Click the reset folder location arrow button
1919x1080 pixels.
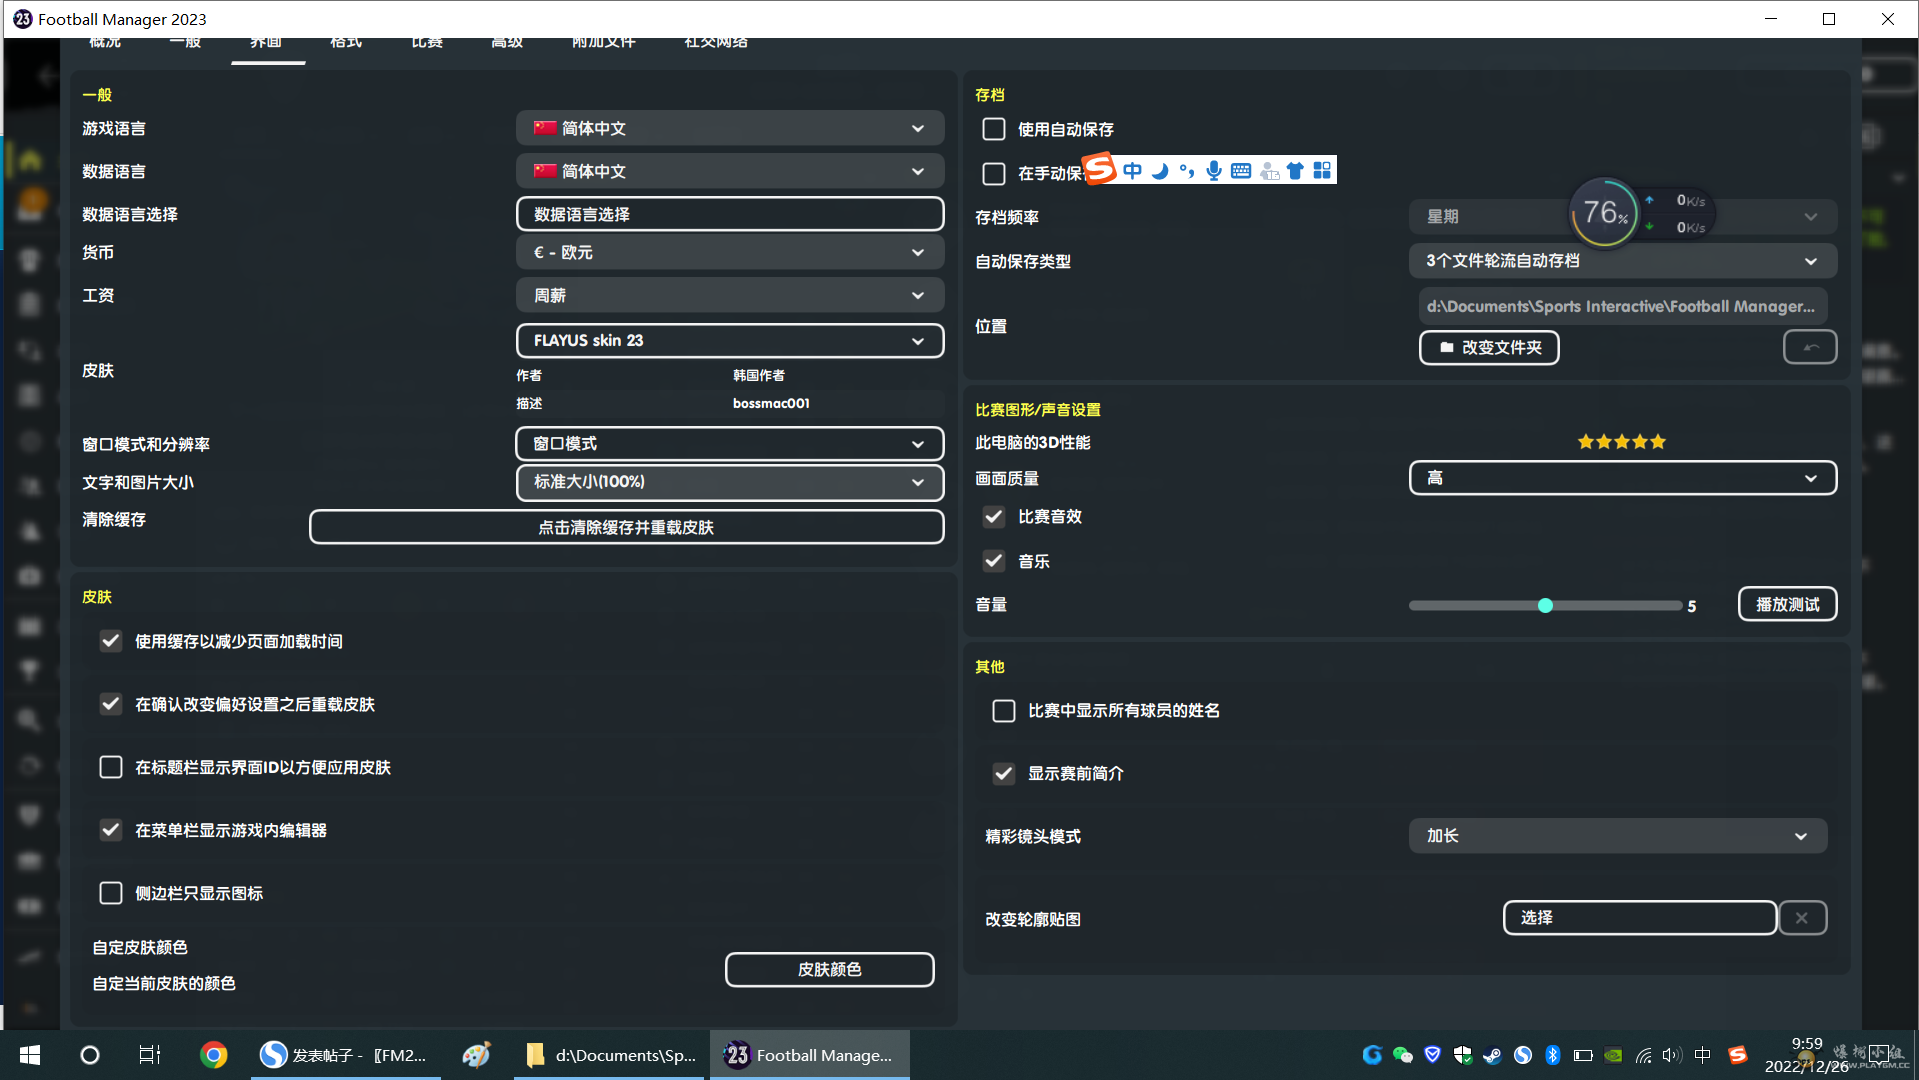click(x=1810, y=347)
